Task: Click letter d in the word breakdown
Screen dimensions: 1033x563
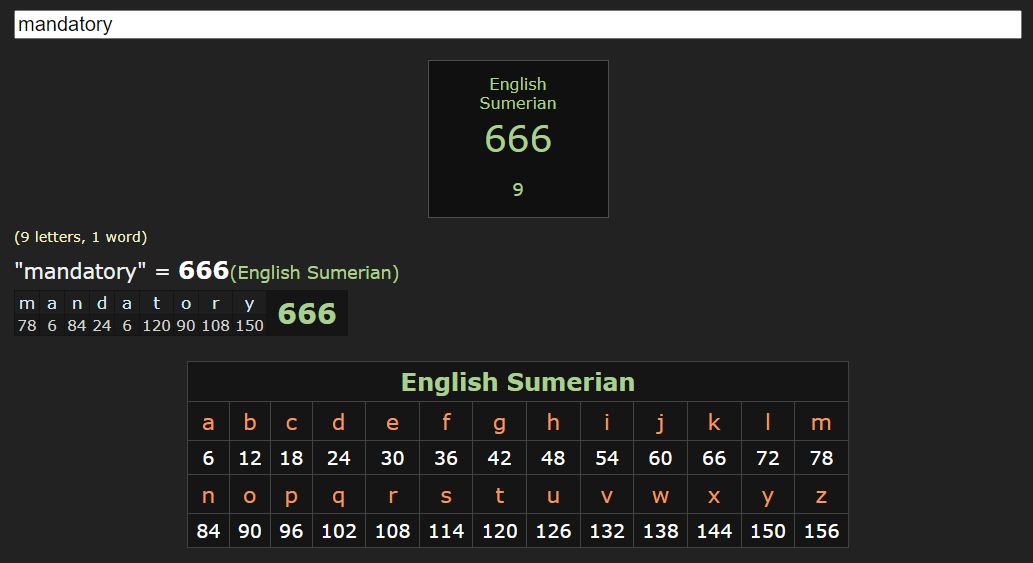Action: pos(101,303)
